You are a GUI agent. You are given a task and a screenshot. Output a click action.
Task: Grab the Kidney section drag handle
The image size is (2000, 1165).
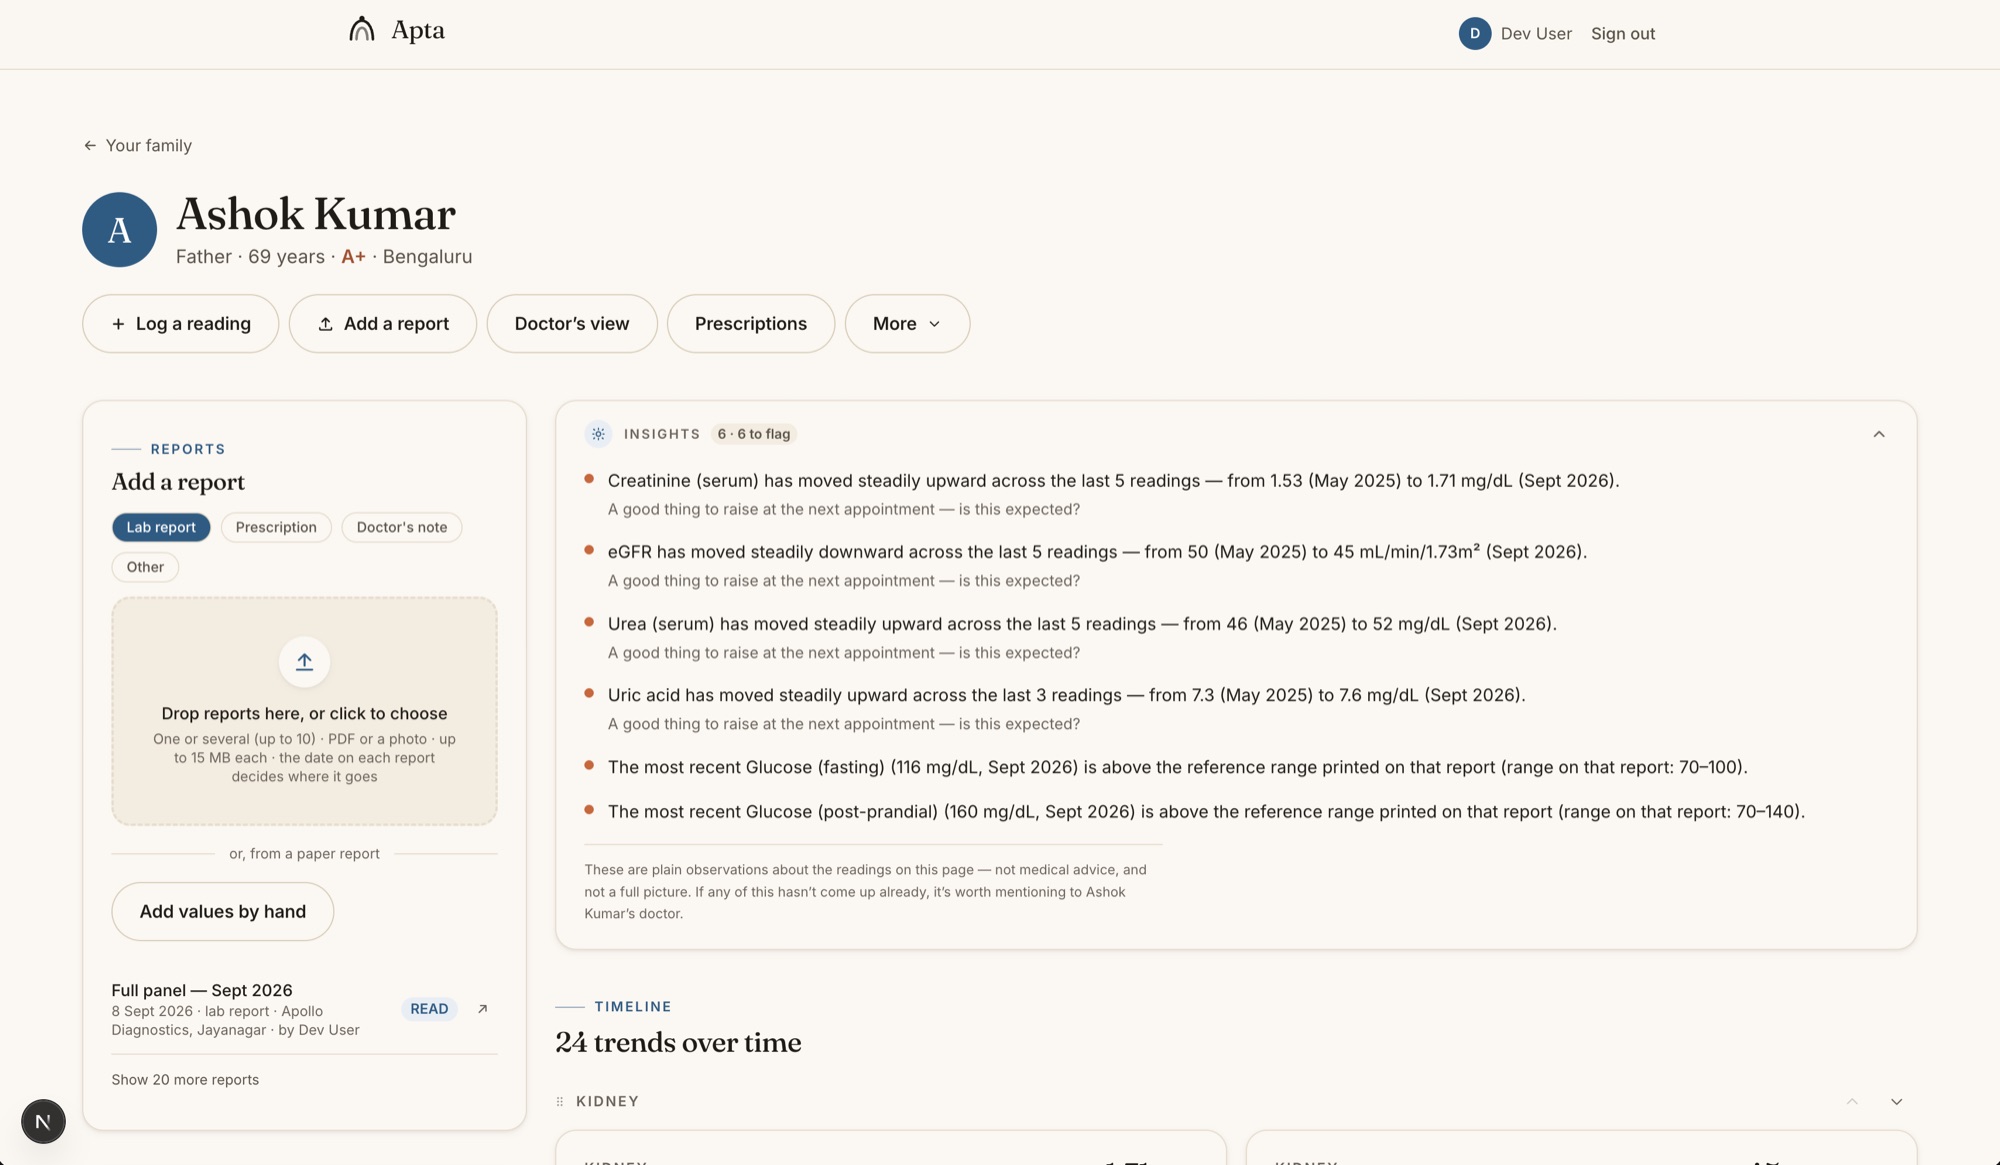[560, 1101]
